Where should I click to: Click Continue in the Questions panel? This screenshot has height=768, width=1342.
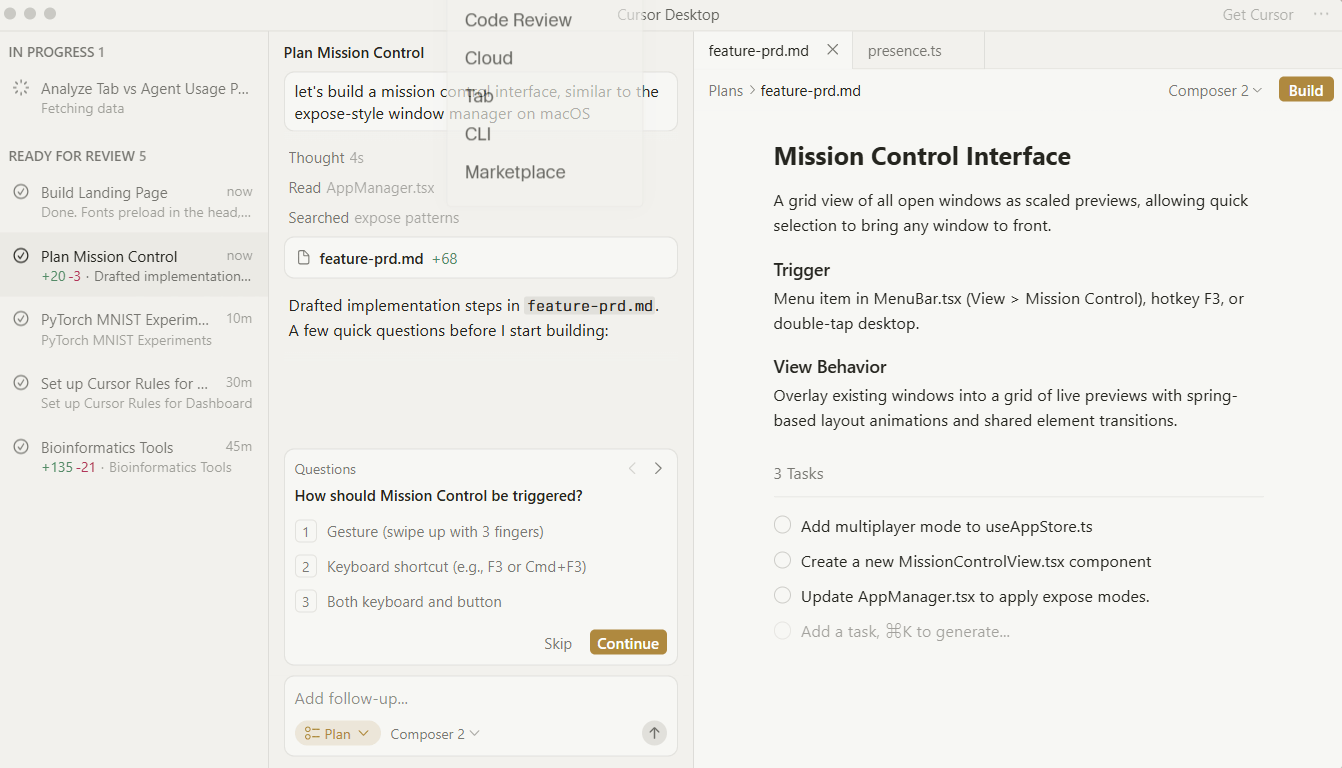point(628,643)
